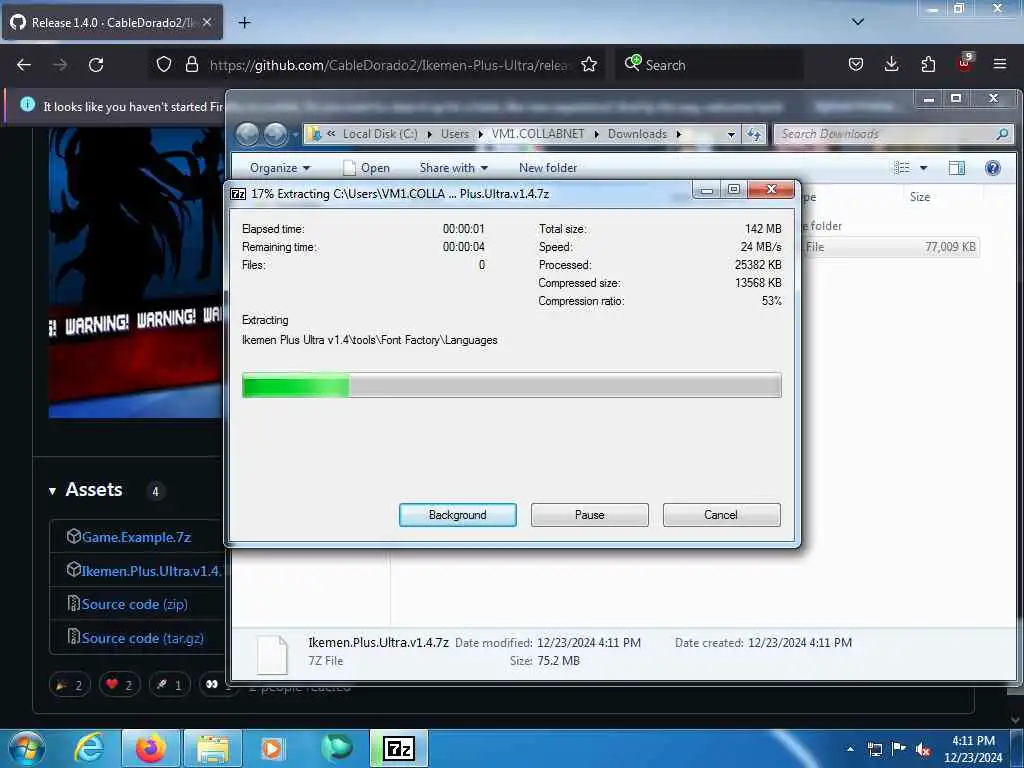List all tabs dropdown arrow
1024x768 pixels.
858,22
